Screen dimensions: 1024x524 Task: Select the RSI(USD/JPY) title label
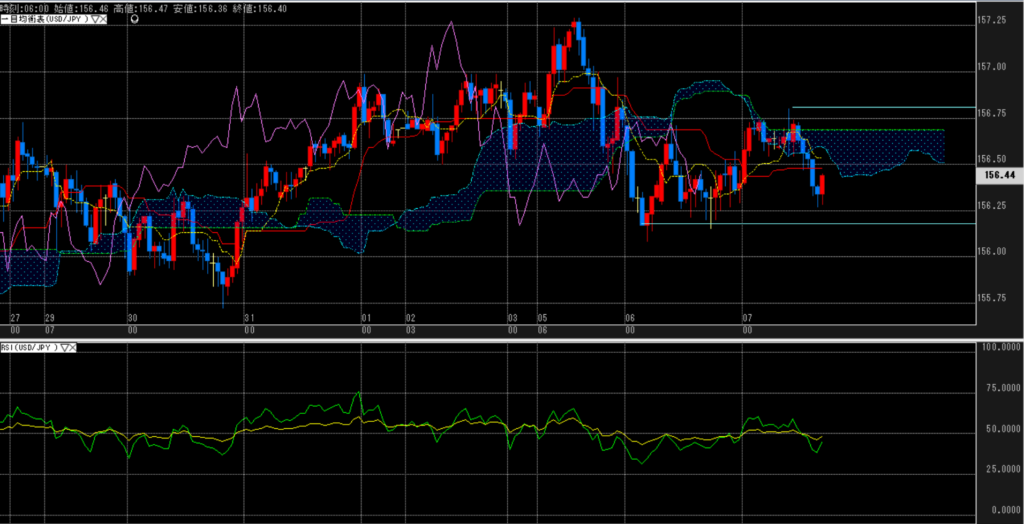point(29,347)
